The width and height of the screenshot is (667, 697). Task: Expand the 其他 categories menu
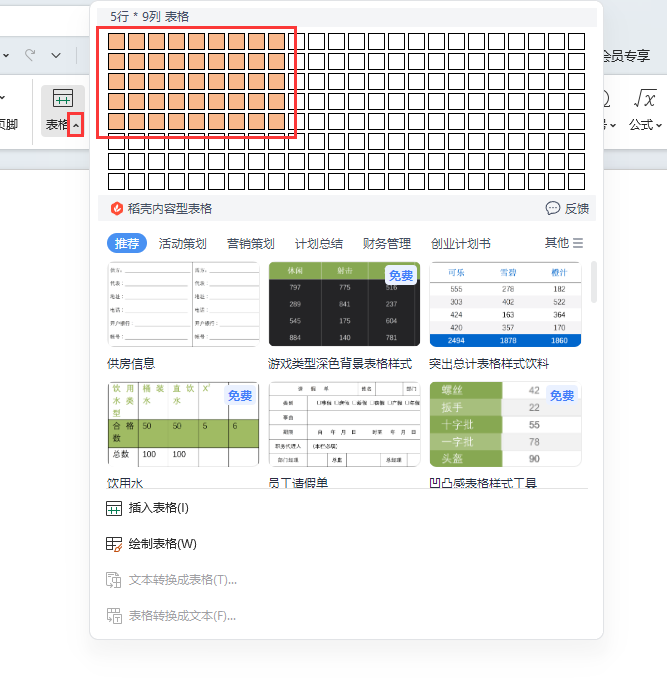click(564, 243)
